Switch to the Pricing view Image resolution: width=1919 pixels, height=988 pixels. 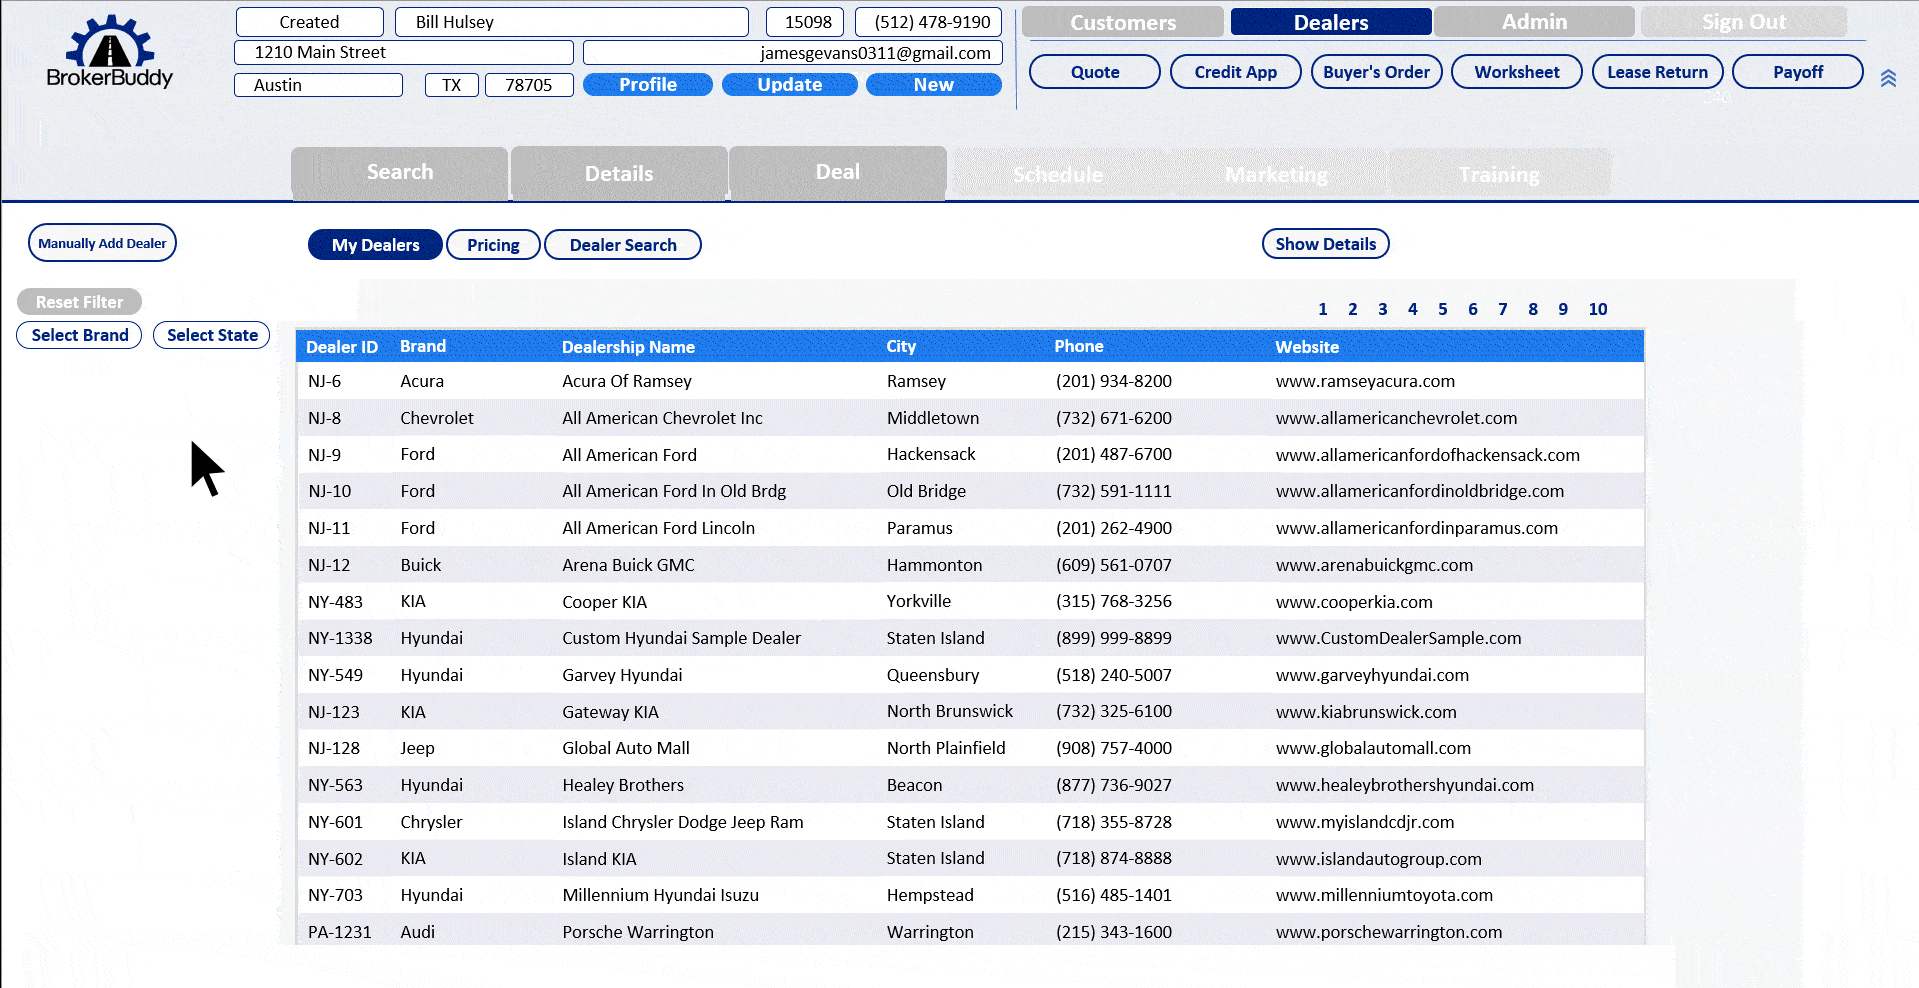(x=493, y=245)
